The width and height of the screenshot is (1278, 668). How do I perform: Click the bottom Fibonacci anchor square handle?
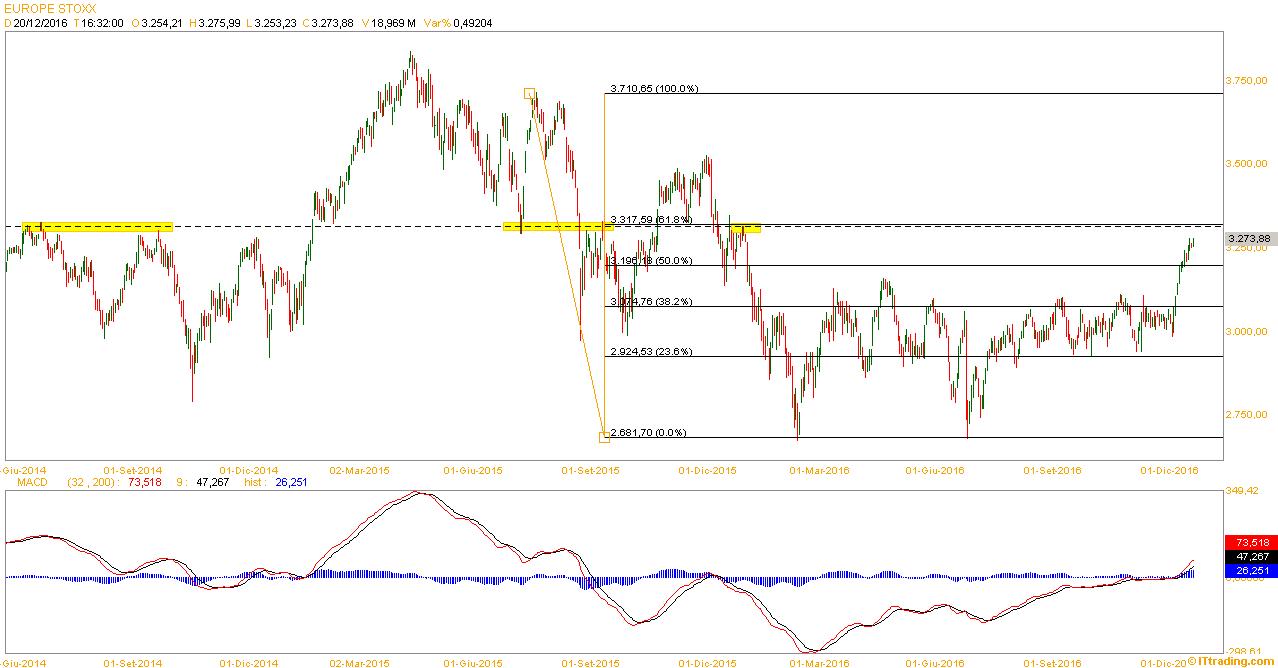(604, 437)
